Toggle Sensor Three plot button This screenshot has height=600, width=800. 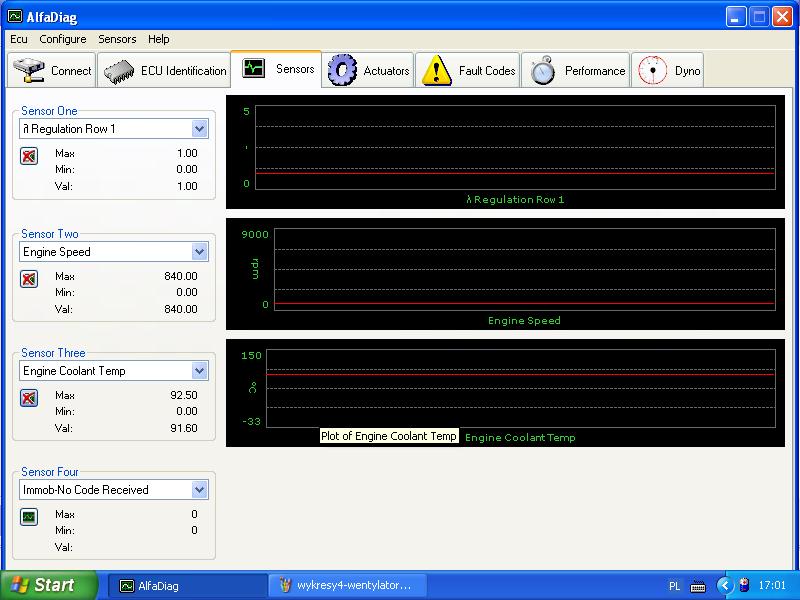click(29, 398)
